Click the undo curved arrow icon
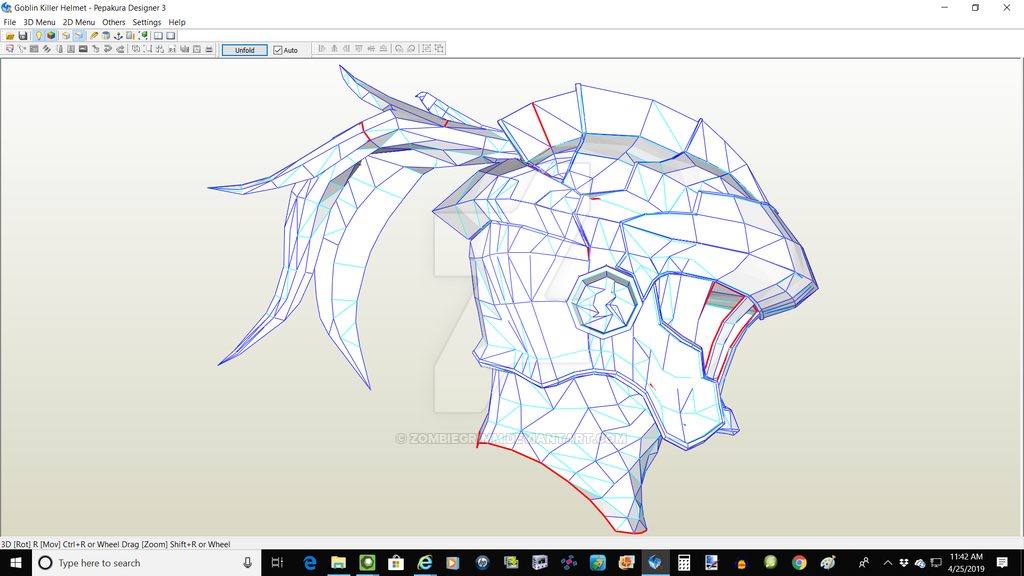 click(108, 49)
